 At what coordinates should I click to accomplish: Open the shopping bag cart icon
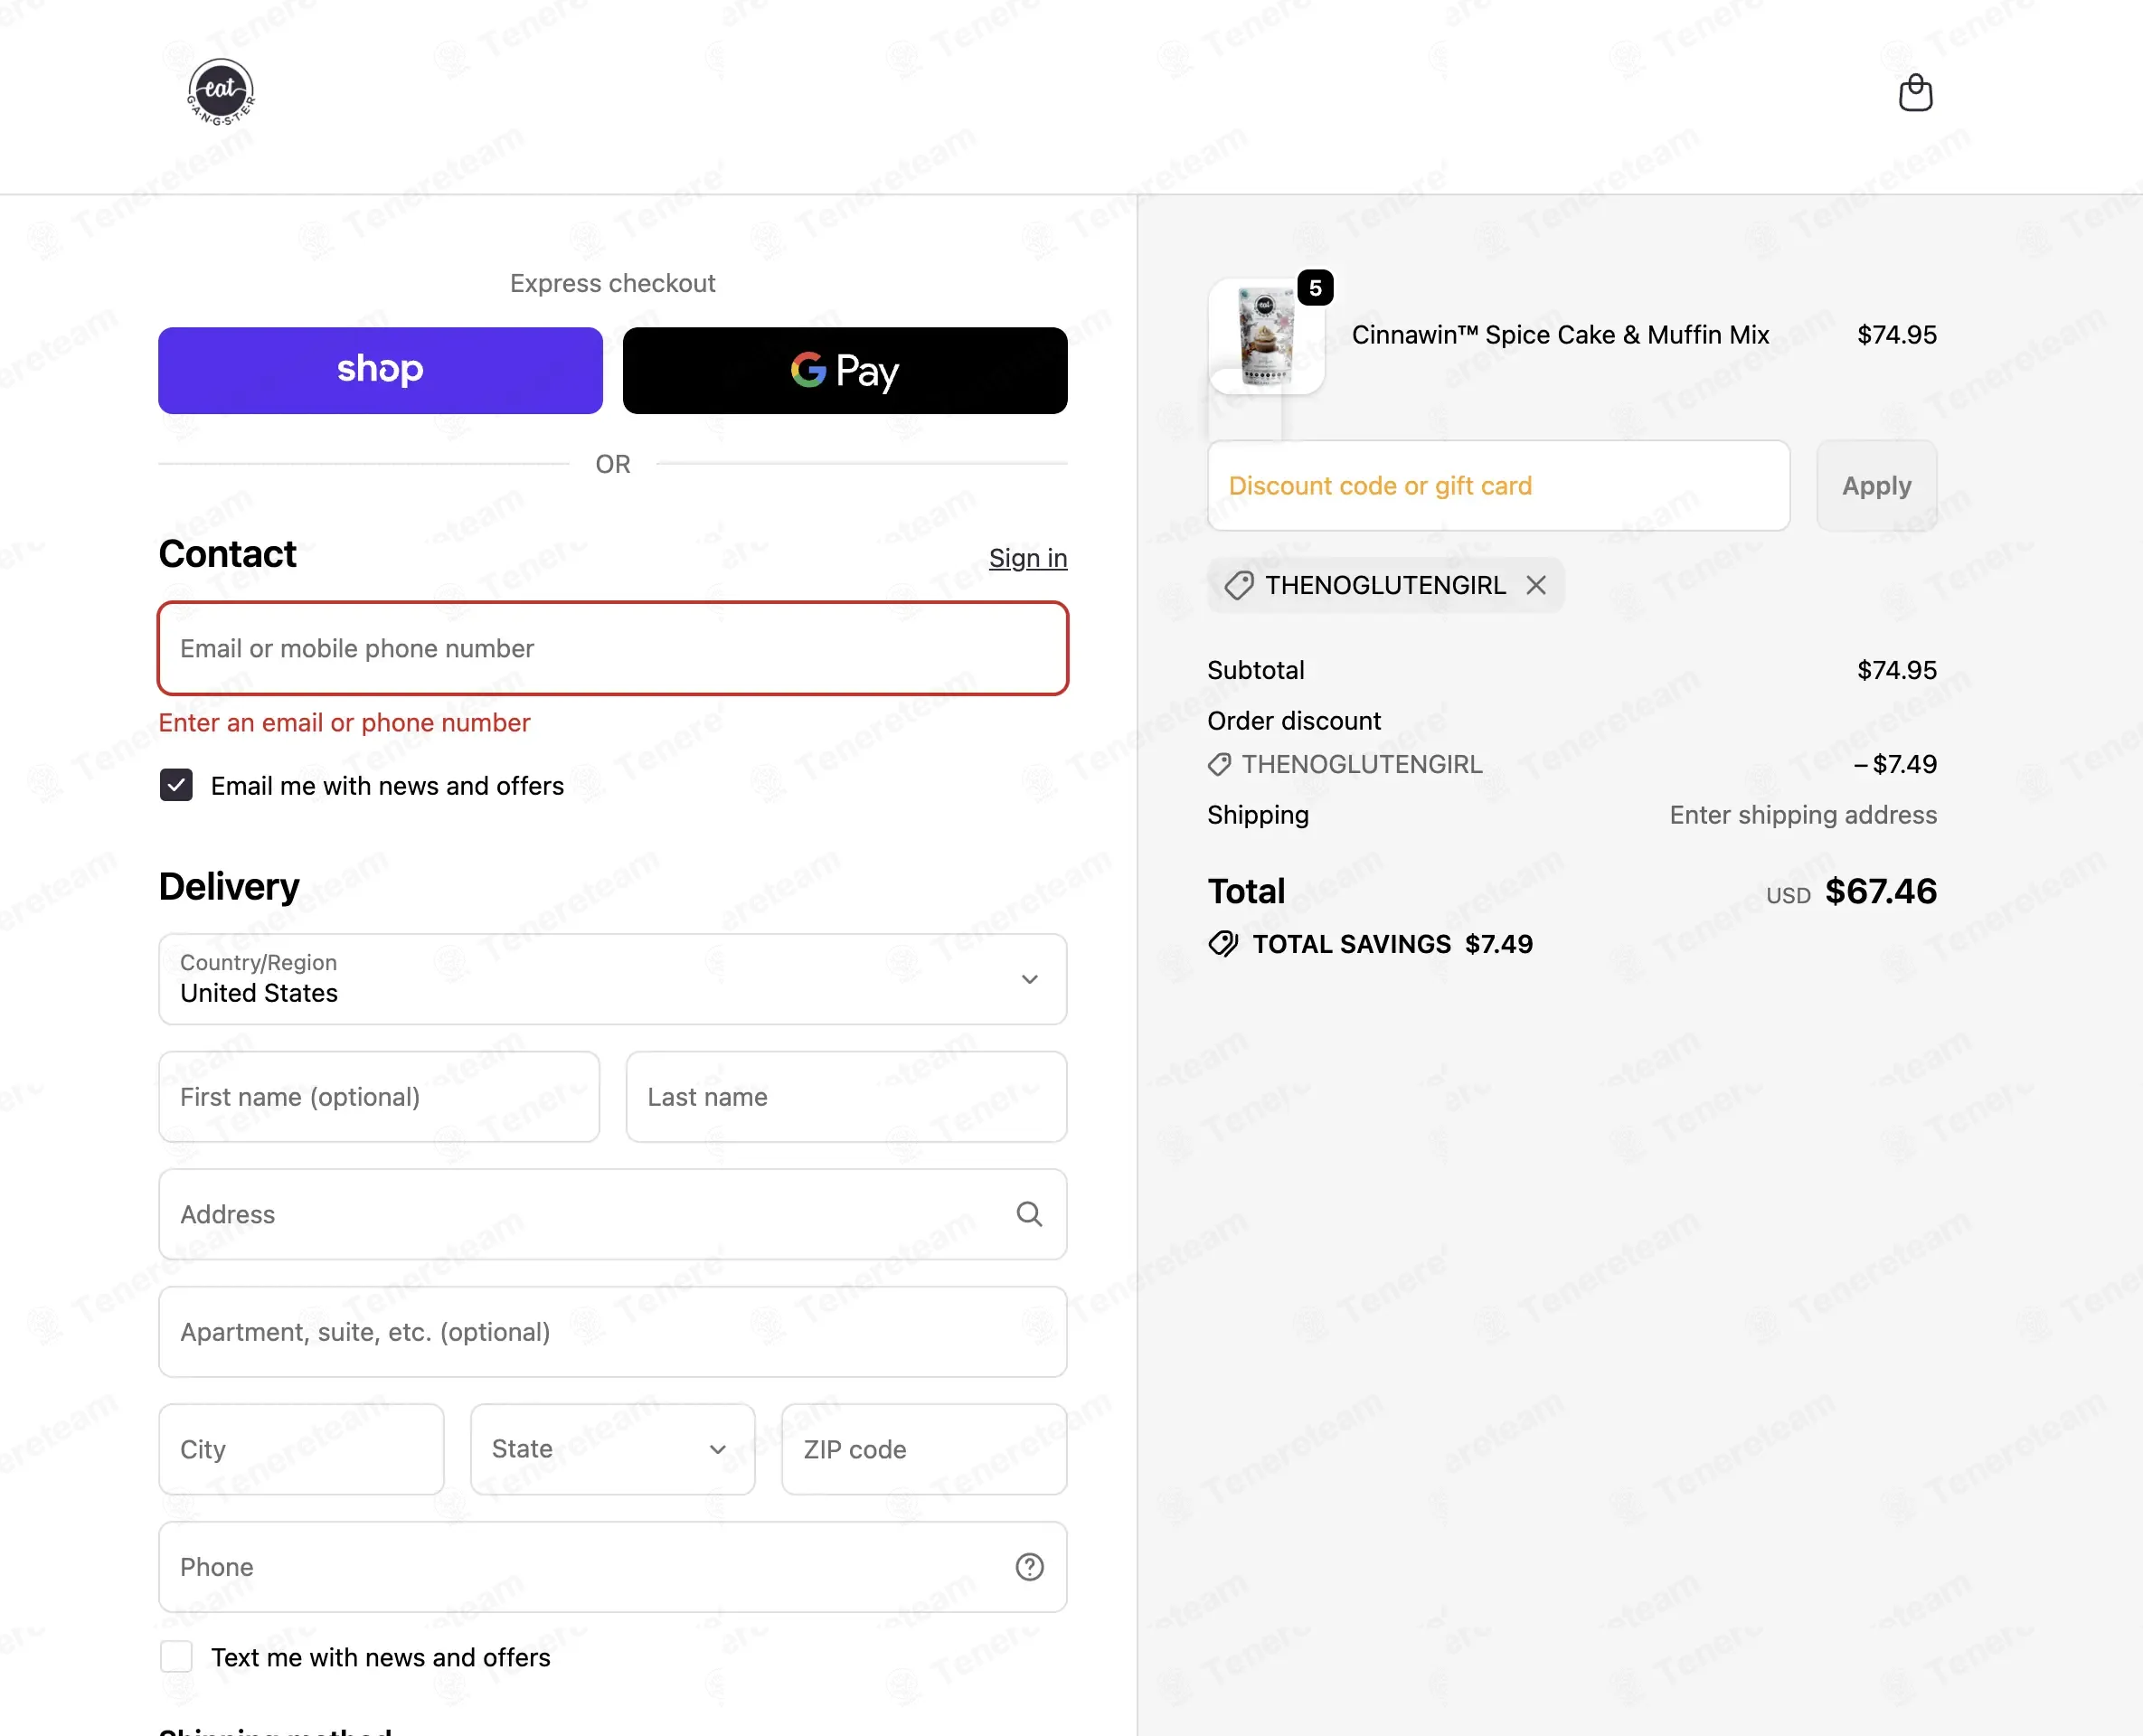pos(1915,93)
